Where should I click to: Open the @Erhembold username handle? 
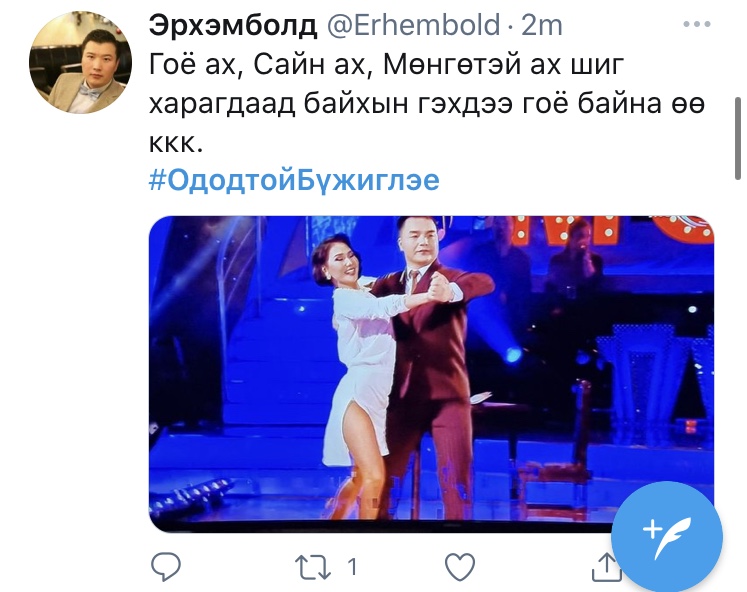coord(414,24)
